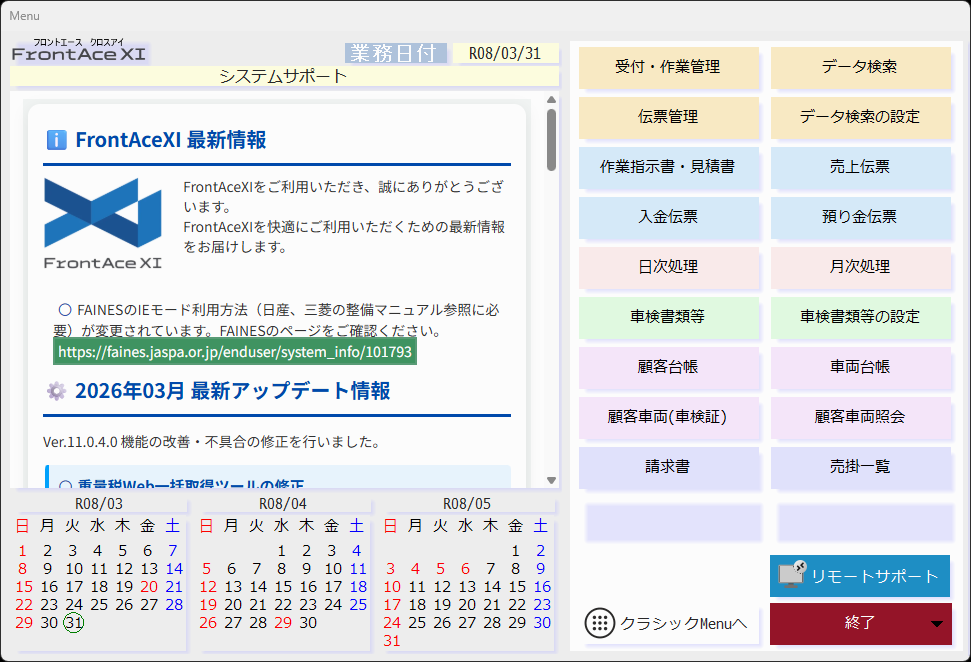Click the gear icon next to 2026年03月 update heading
The width and height of the screenshot is (971, 662).
pyautogui.click(x=57, y=391)
